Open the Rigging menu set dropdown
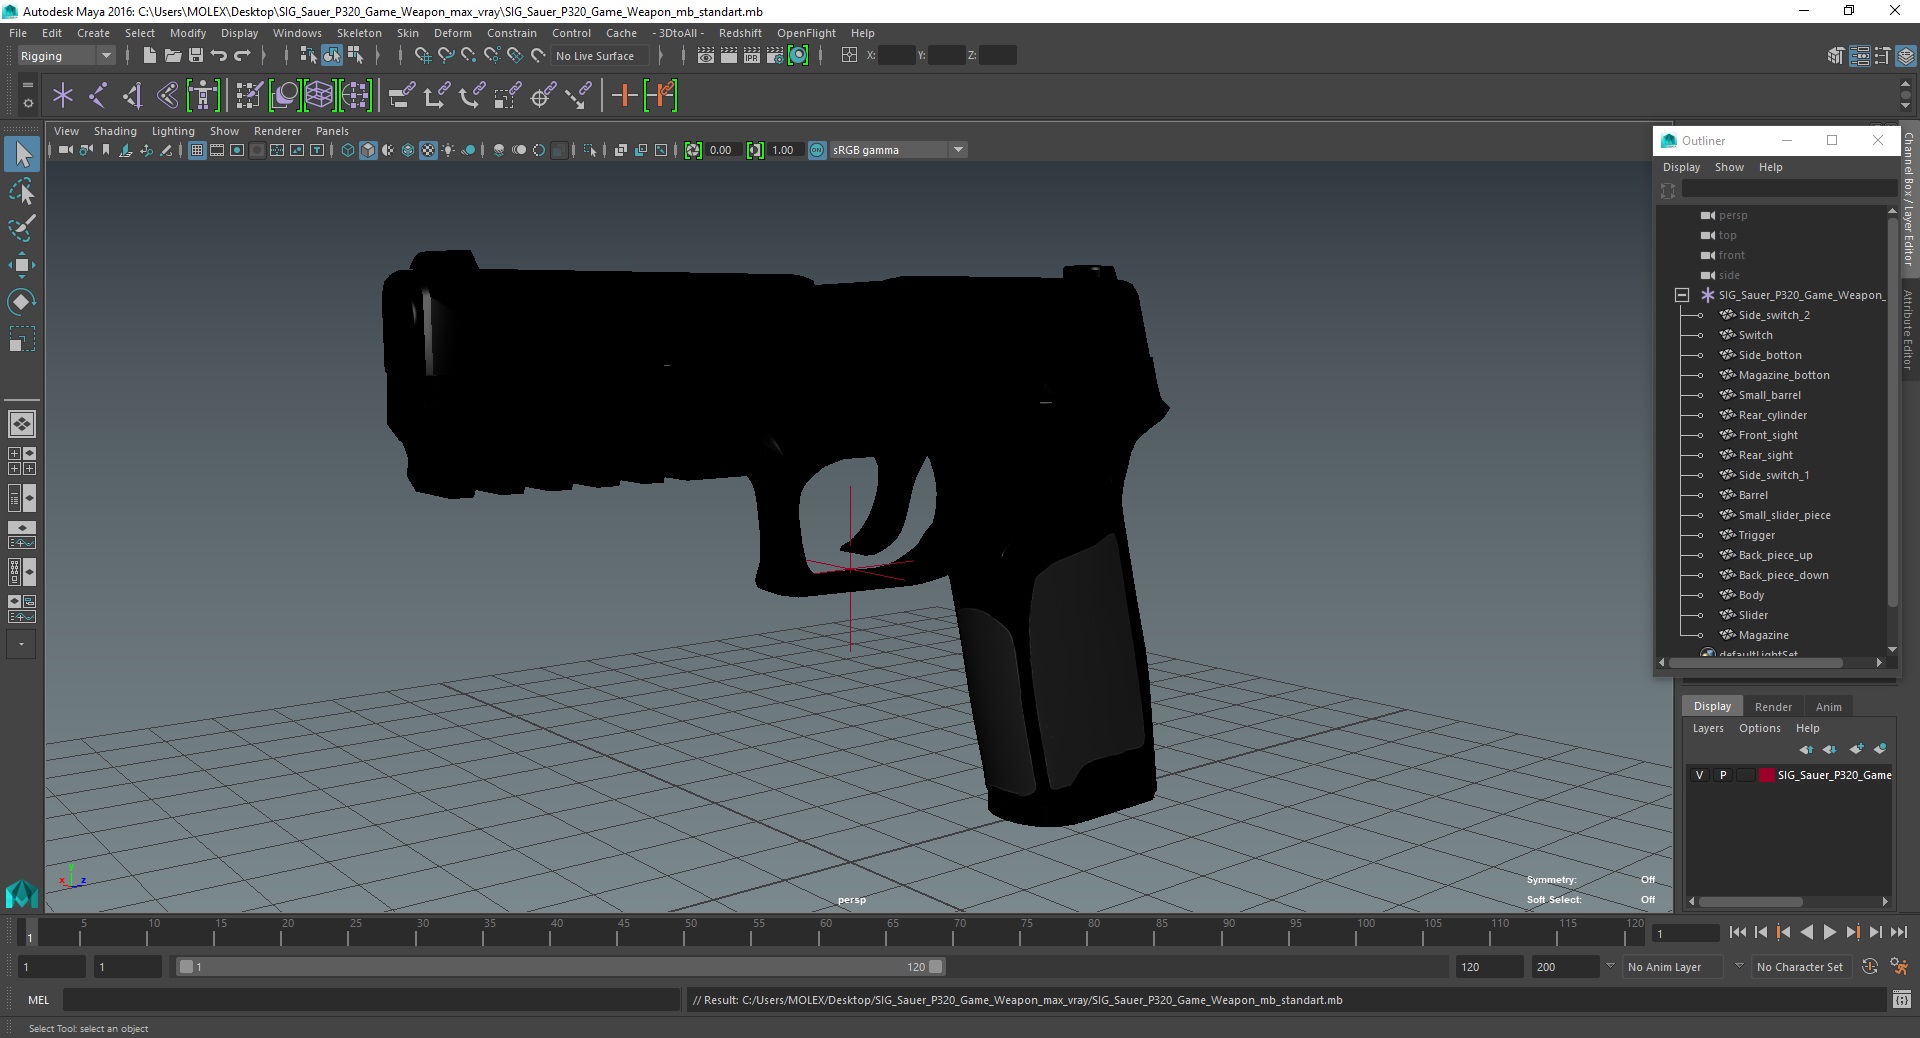This screenshot has width=1920, height=1038. [66, 56]
